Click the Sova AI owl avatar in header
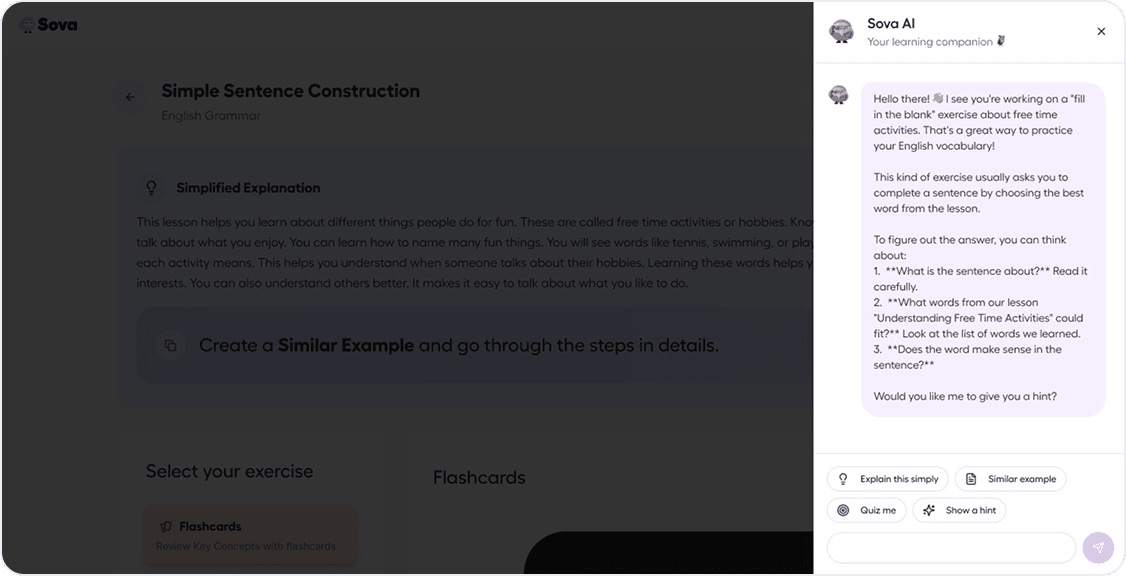The image size is (1126, 576). point(842,32)
